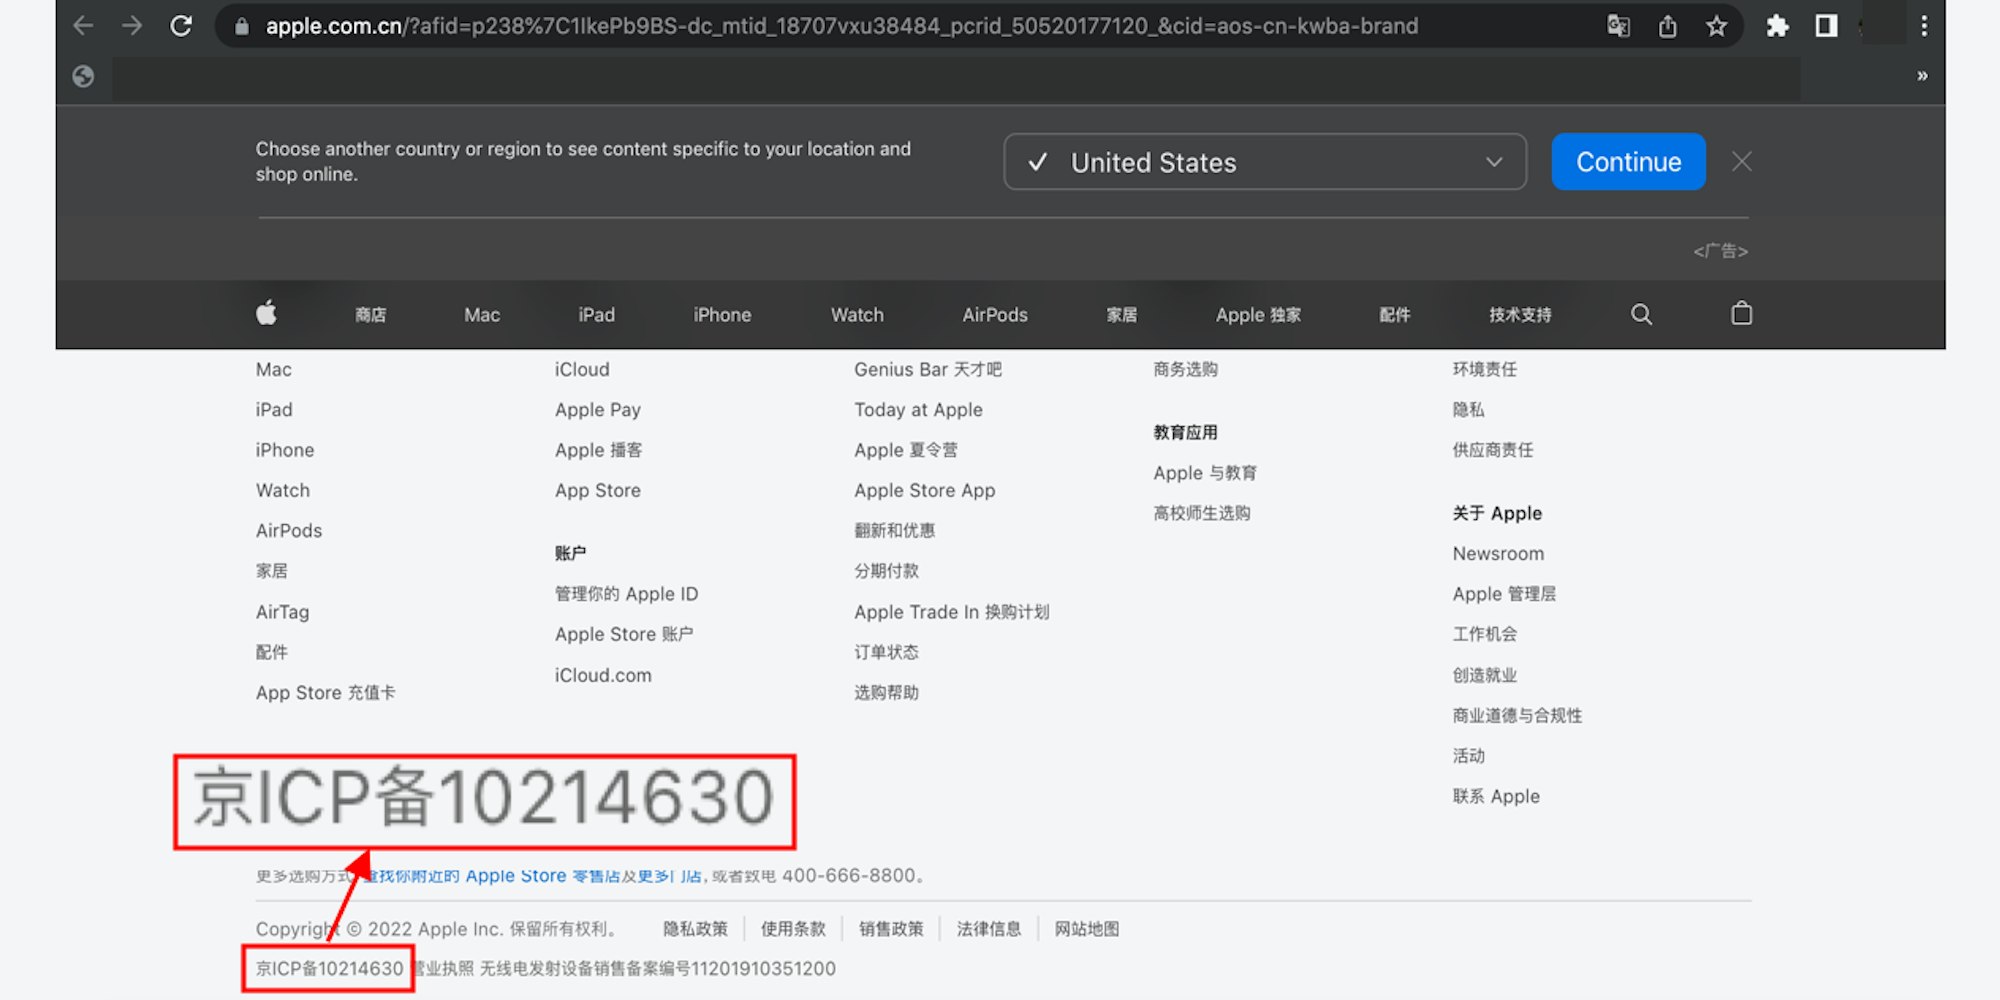Click the 使用条款 footer link
This screenshot has width=2000, height=1000.
pyautogui.click(x=793, y=929)
